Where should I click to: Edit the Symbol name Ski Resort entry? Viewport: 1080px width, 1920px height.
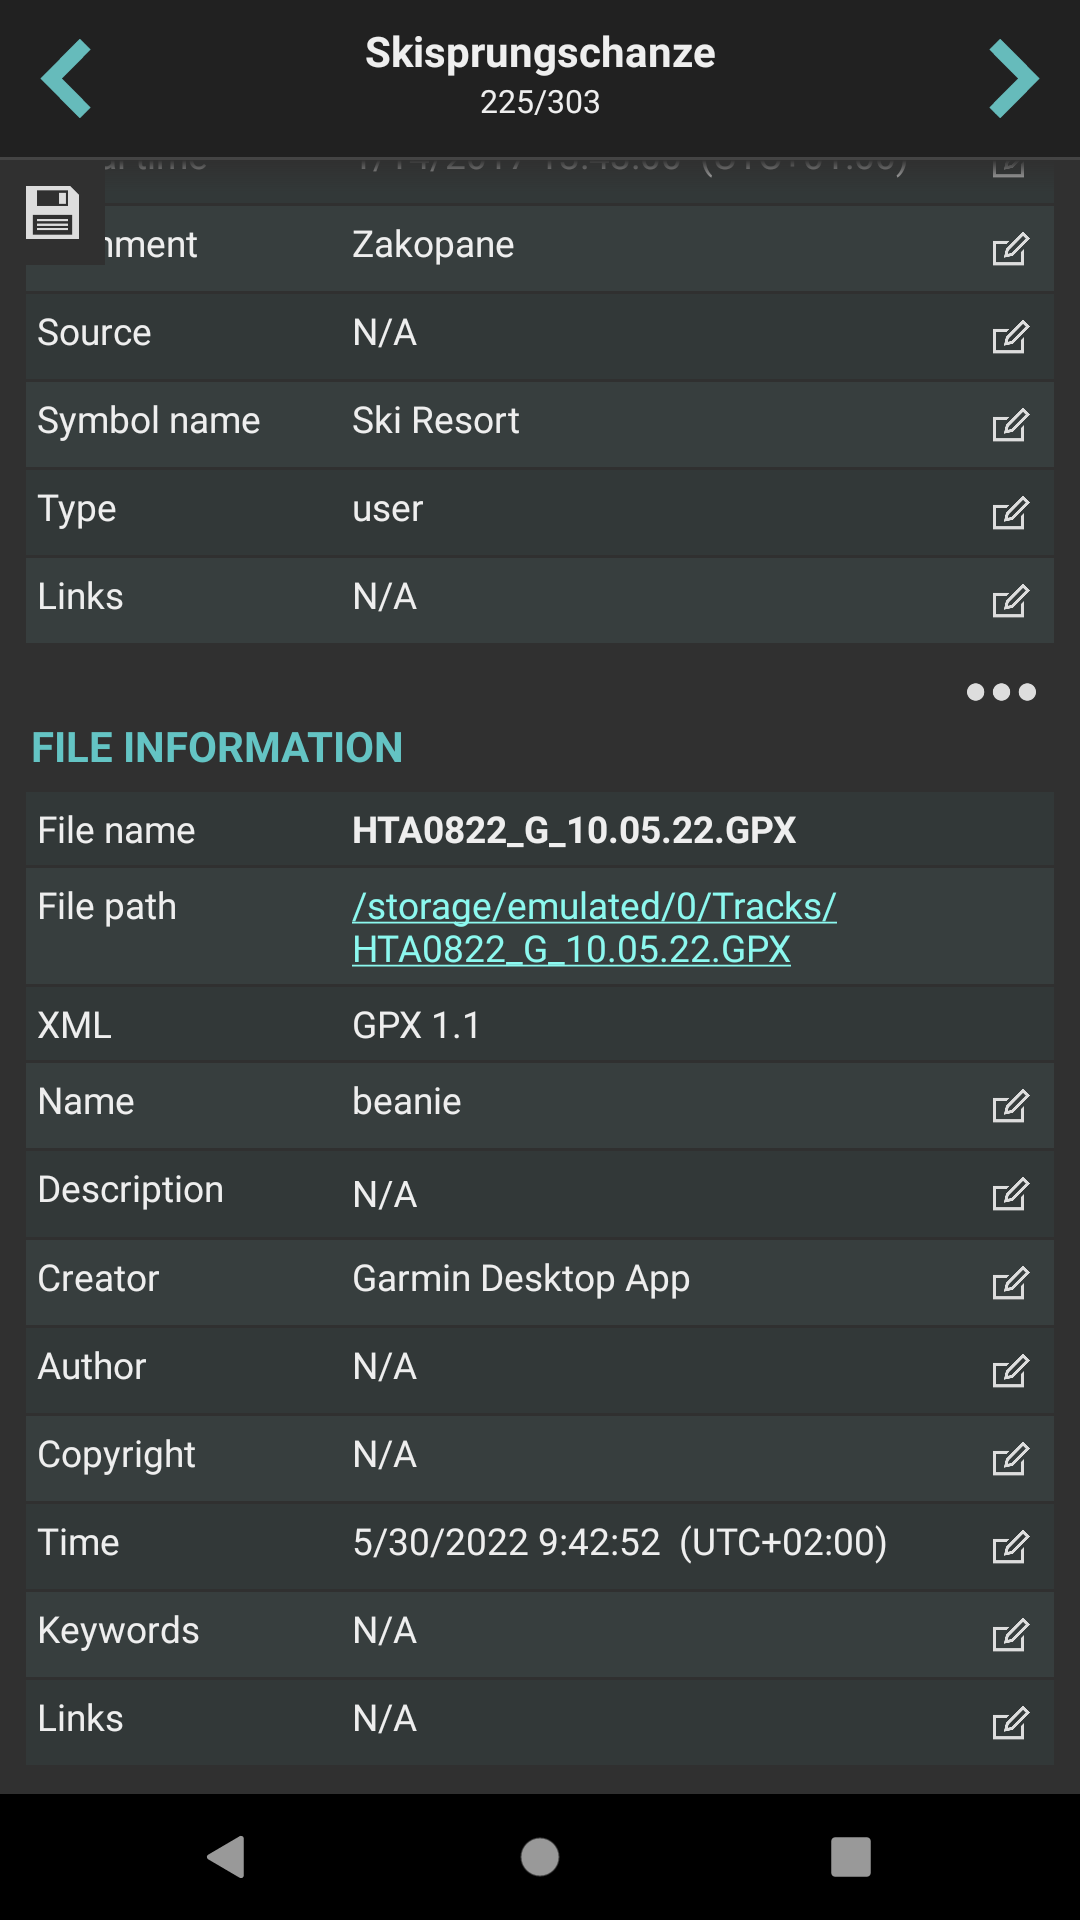click(x=1009, y=425)
